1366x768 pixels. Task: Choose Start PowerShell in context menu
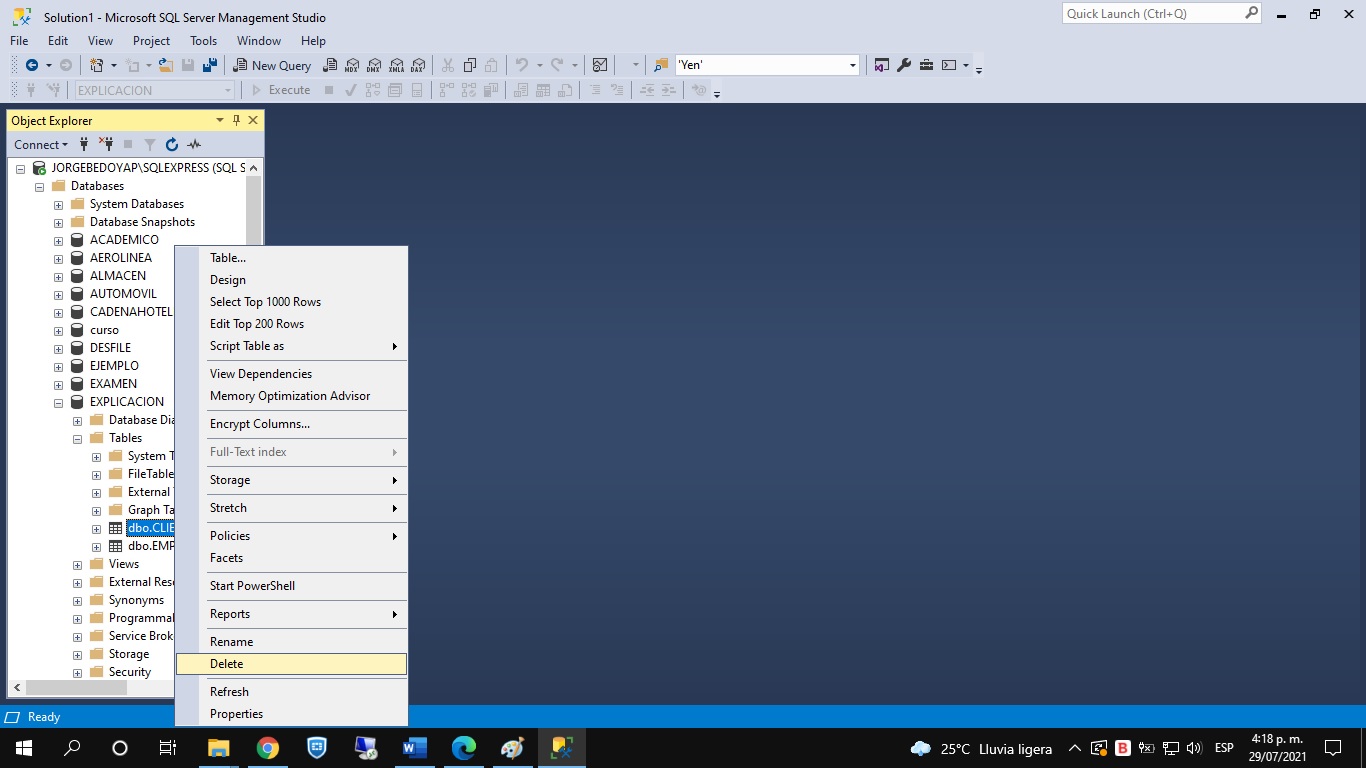[291, 586]
